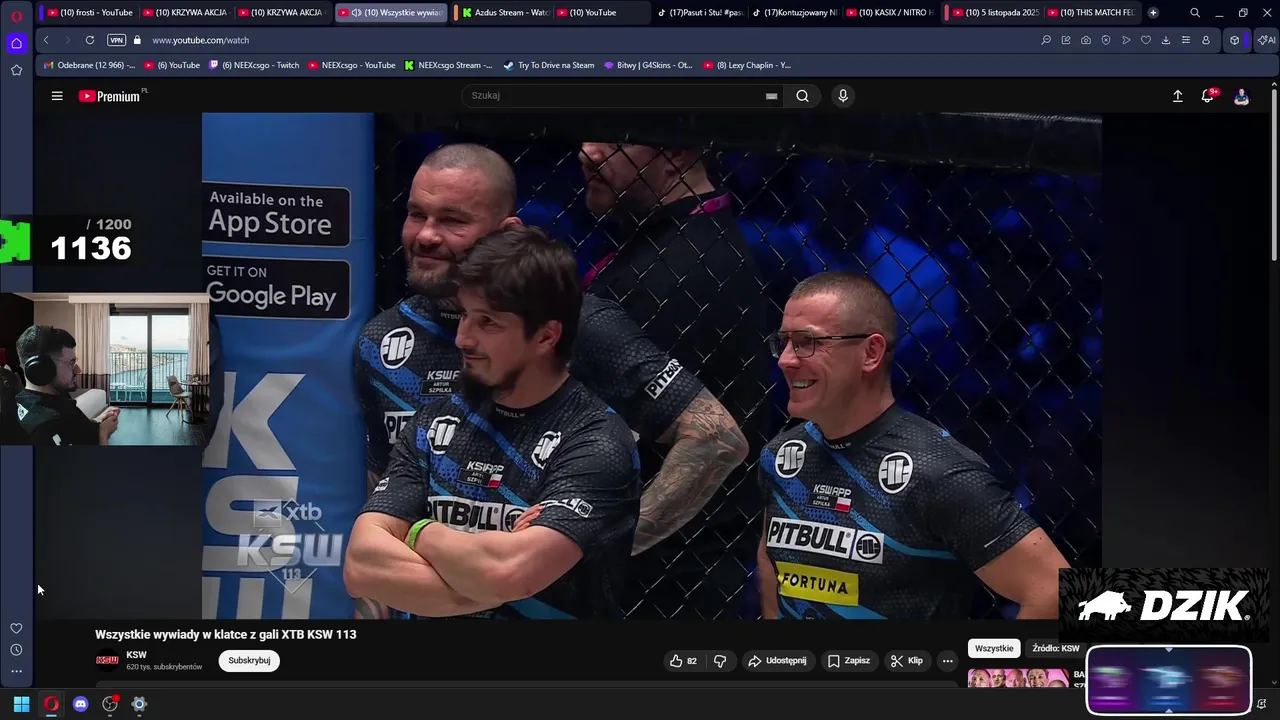Dislike the video with thumbs down
Viewport: 1280px width, 720px height.
(x=720, y=661)
